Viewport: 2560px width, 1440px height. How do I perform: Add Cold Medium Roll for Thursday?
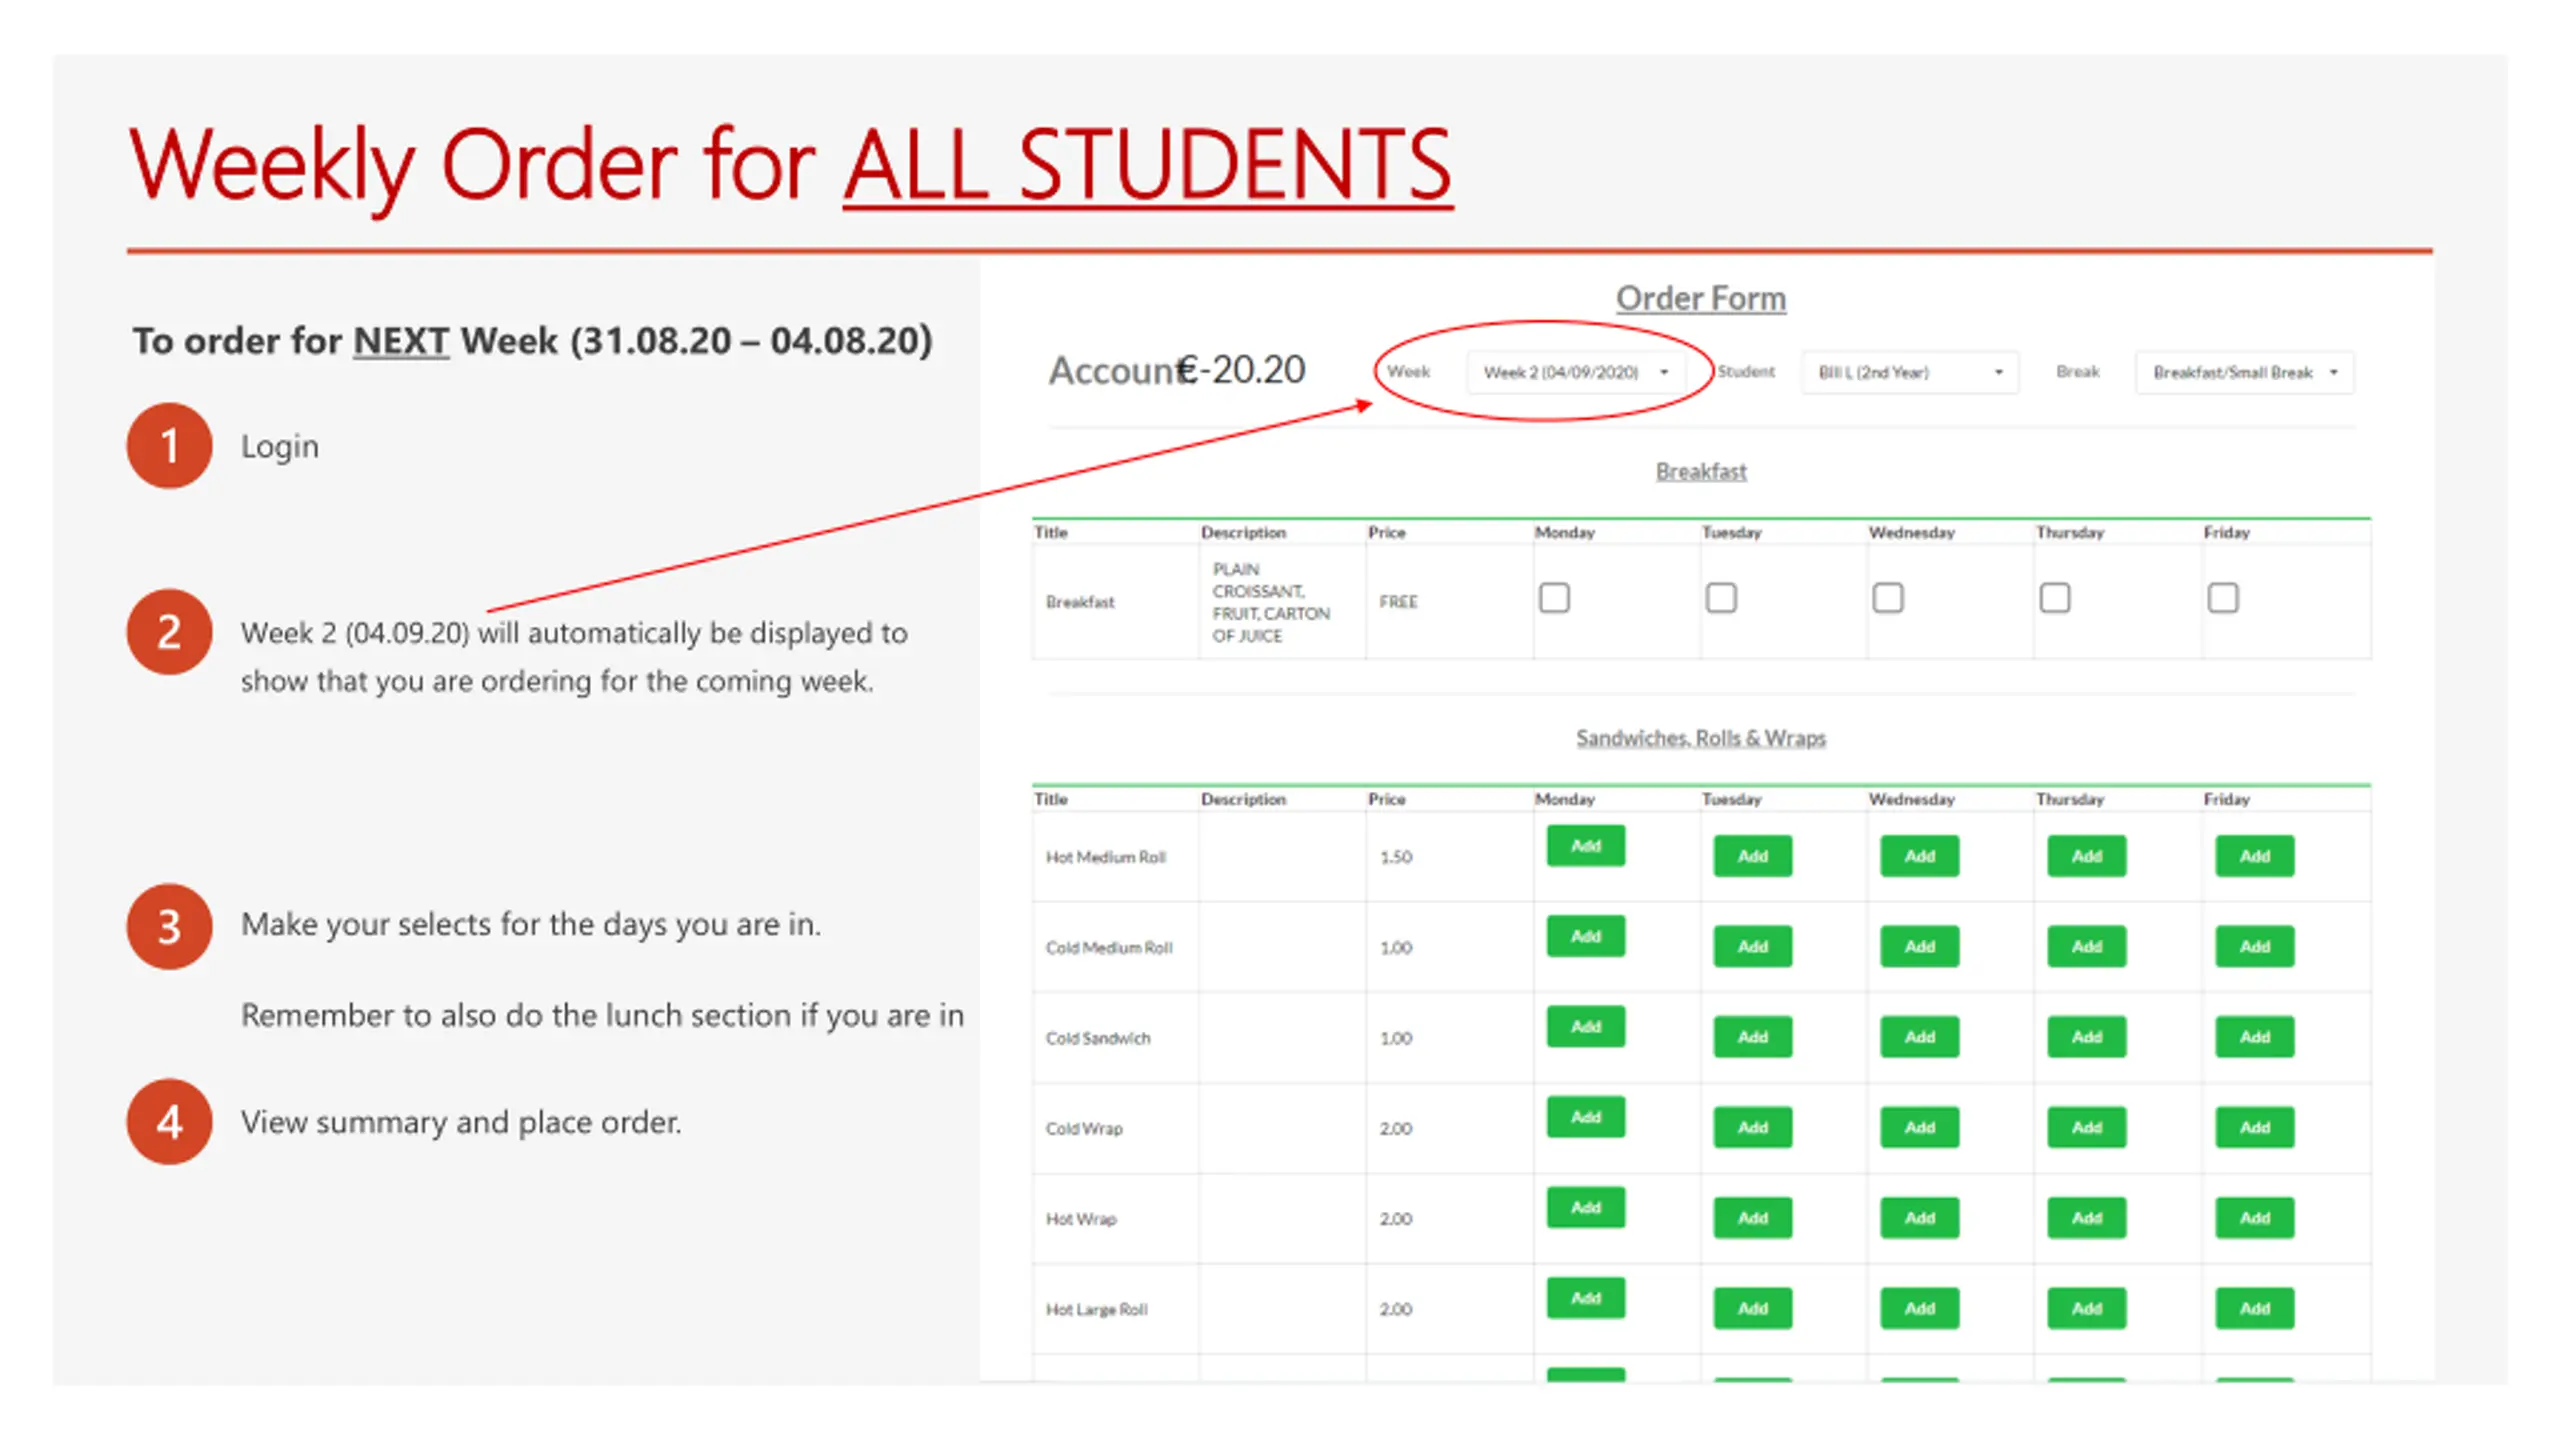coord(2087,946)
